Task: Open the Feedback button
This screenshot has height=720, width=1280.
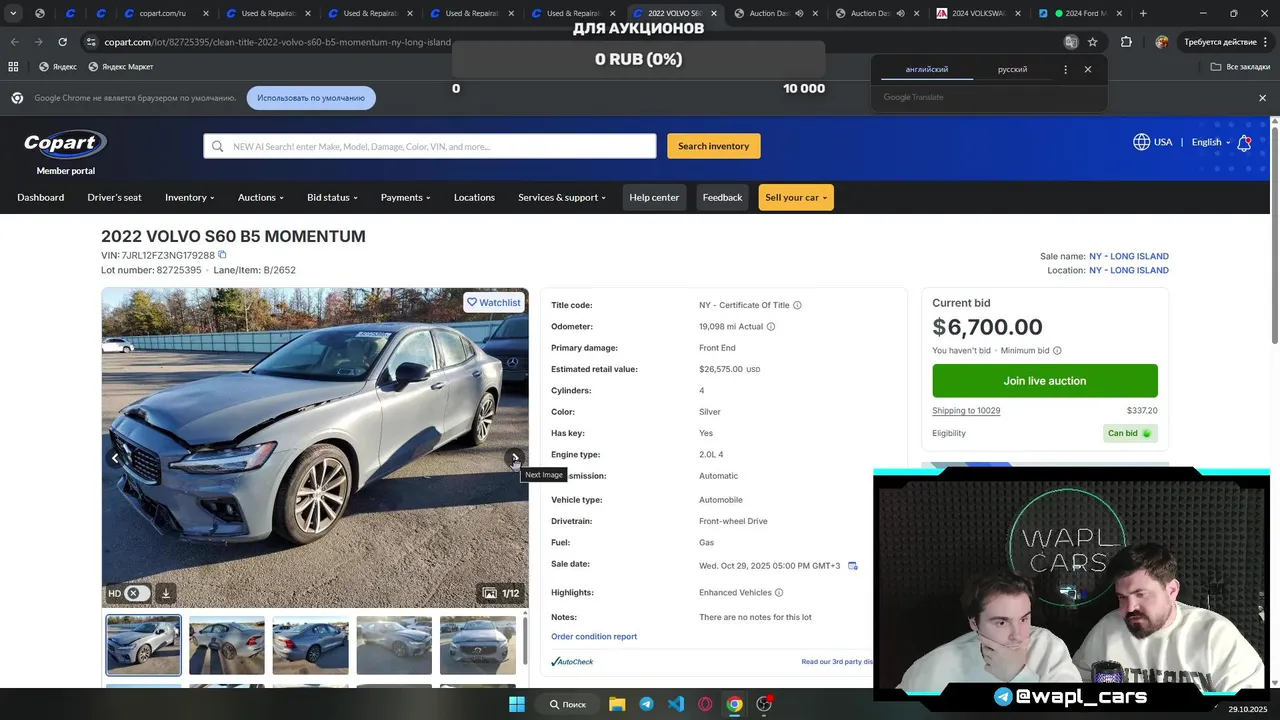Action: tap(722, 197)
